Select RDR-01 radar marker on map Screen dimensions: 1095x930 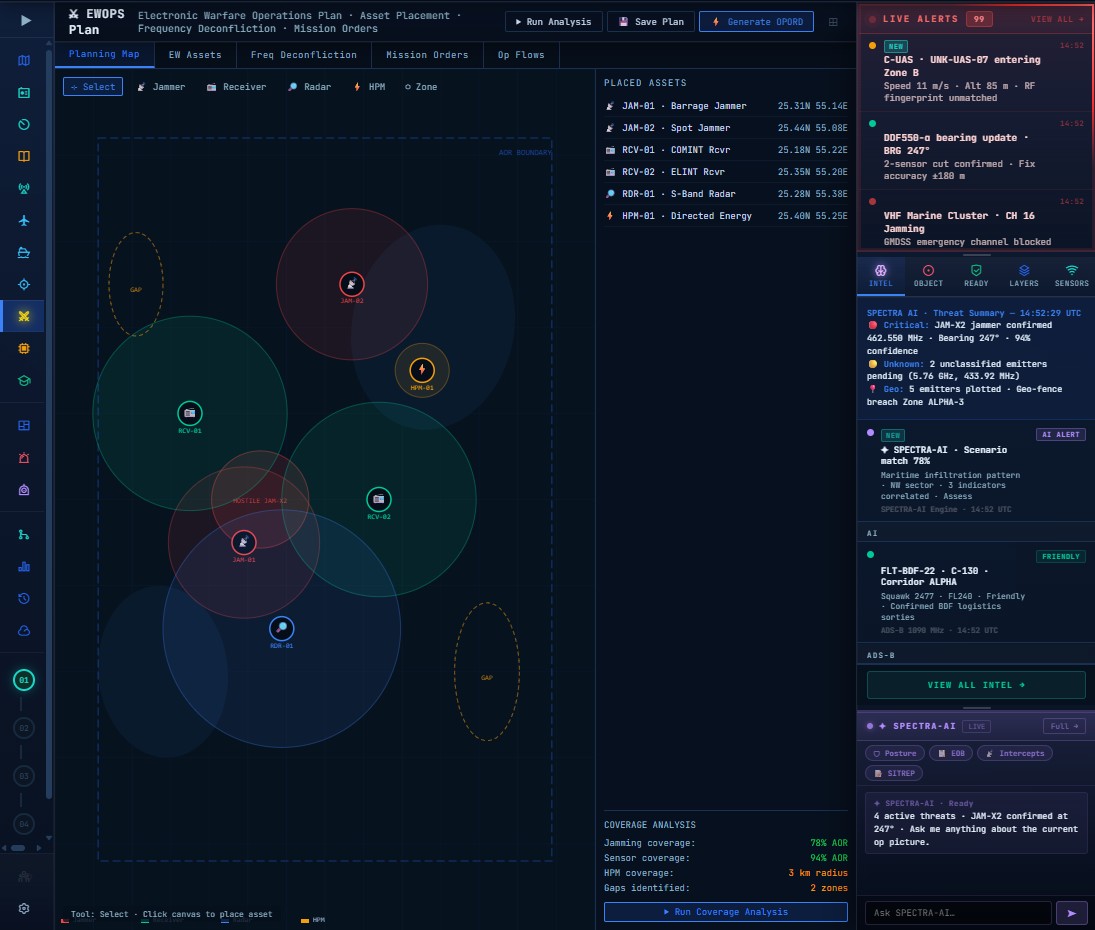tap(281, 628)
